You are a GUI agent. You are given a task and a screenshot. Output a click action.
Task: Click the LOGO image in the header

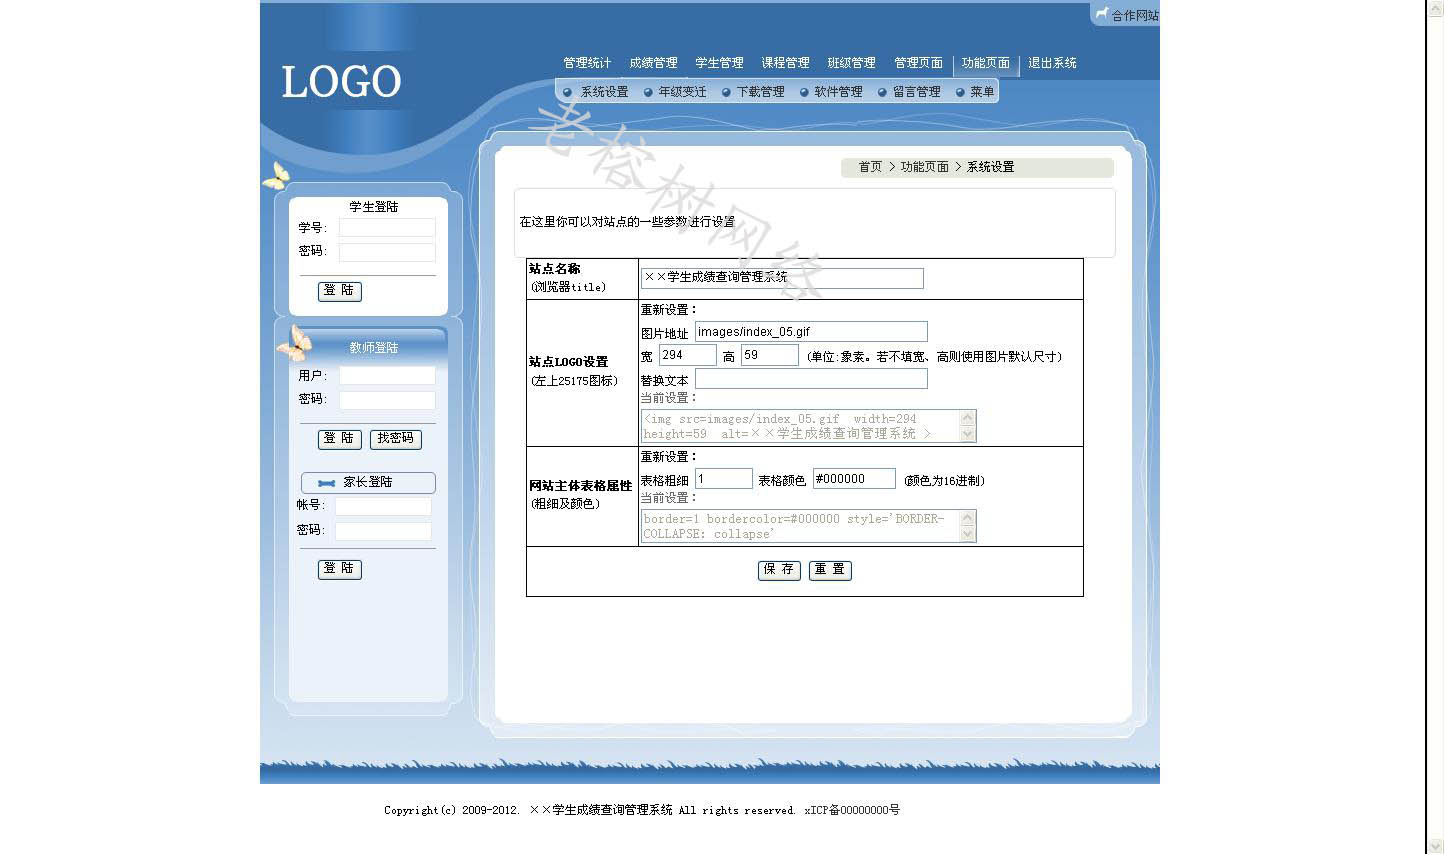coord(341,82)
